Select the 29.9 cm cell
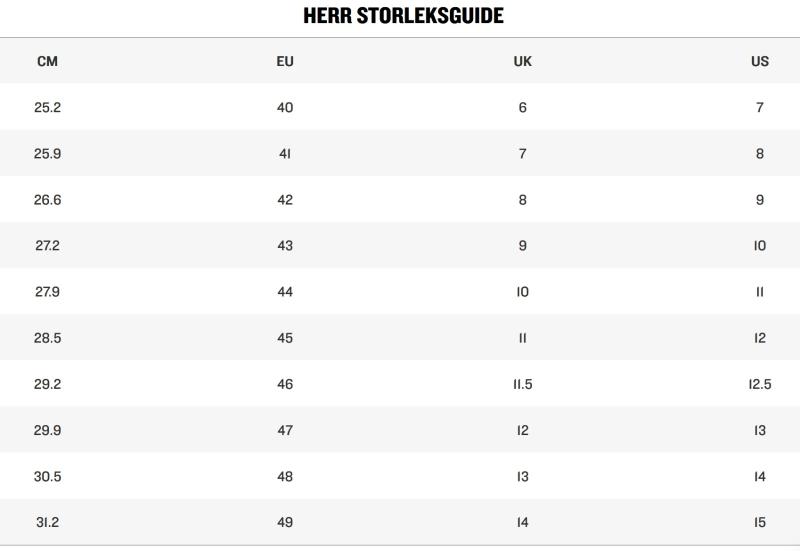Image resolution: width=800 pixels, height=551 pixels. 47,430
